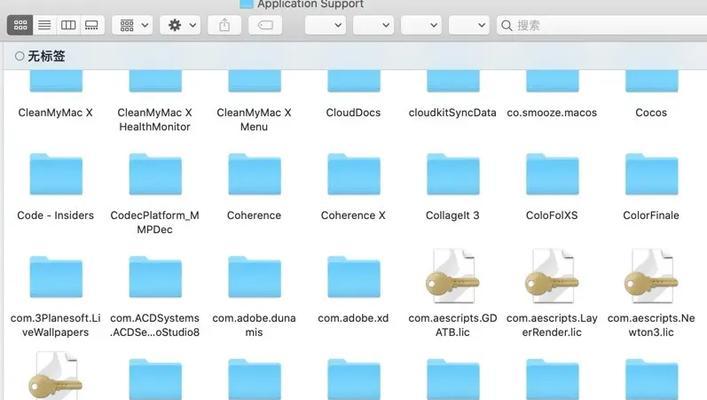Click the Application Support window title
This screenshot has height=400, width=707.
coord(310,4)
